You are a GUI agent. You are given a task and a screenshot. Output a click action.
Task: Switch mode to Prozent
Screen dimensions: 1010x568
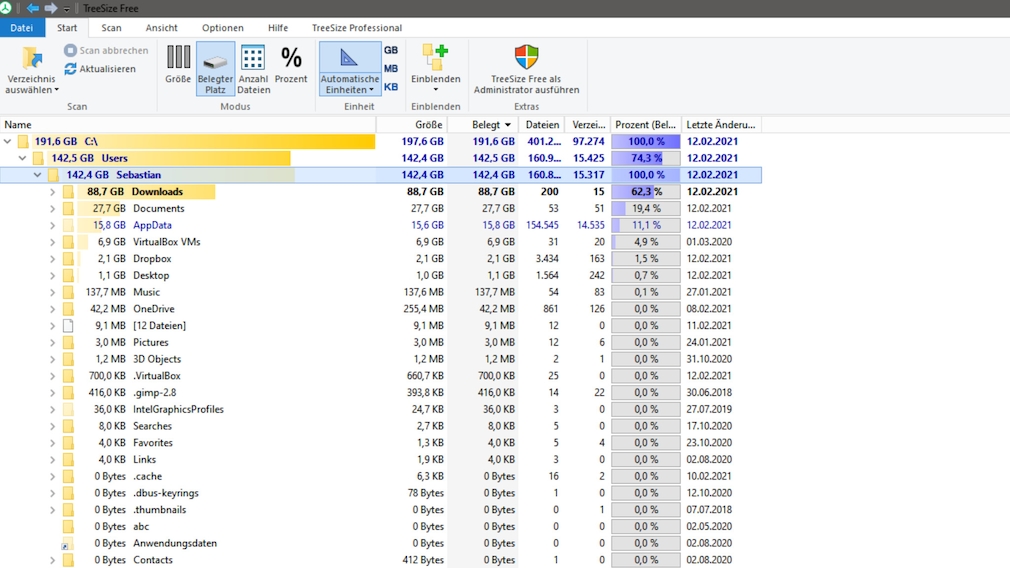click(x=291, y=64)
